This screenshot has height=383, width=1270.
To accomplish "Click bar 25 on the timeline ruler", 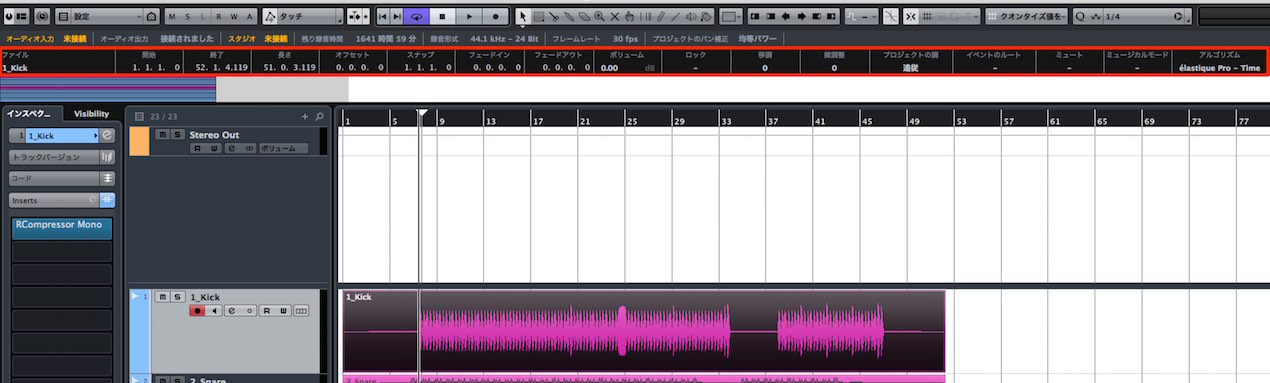I will [x=632, y=121].
